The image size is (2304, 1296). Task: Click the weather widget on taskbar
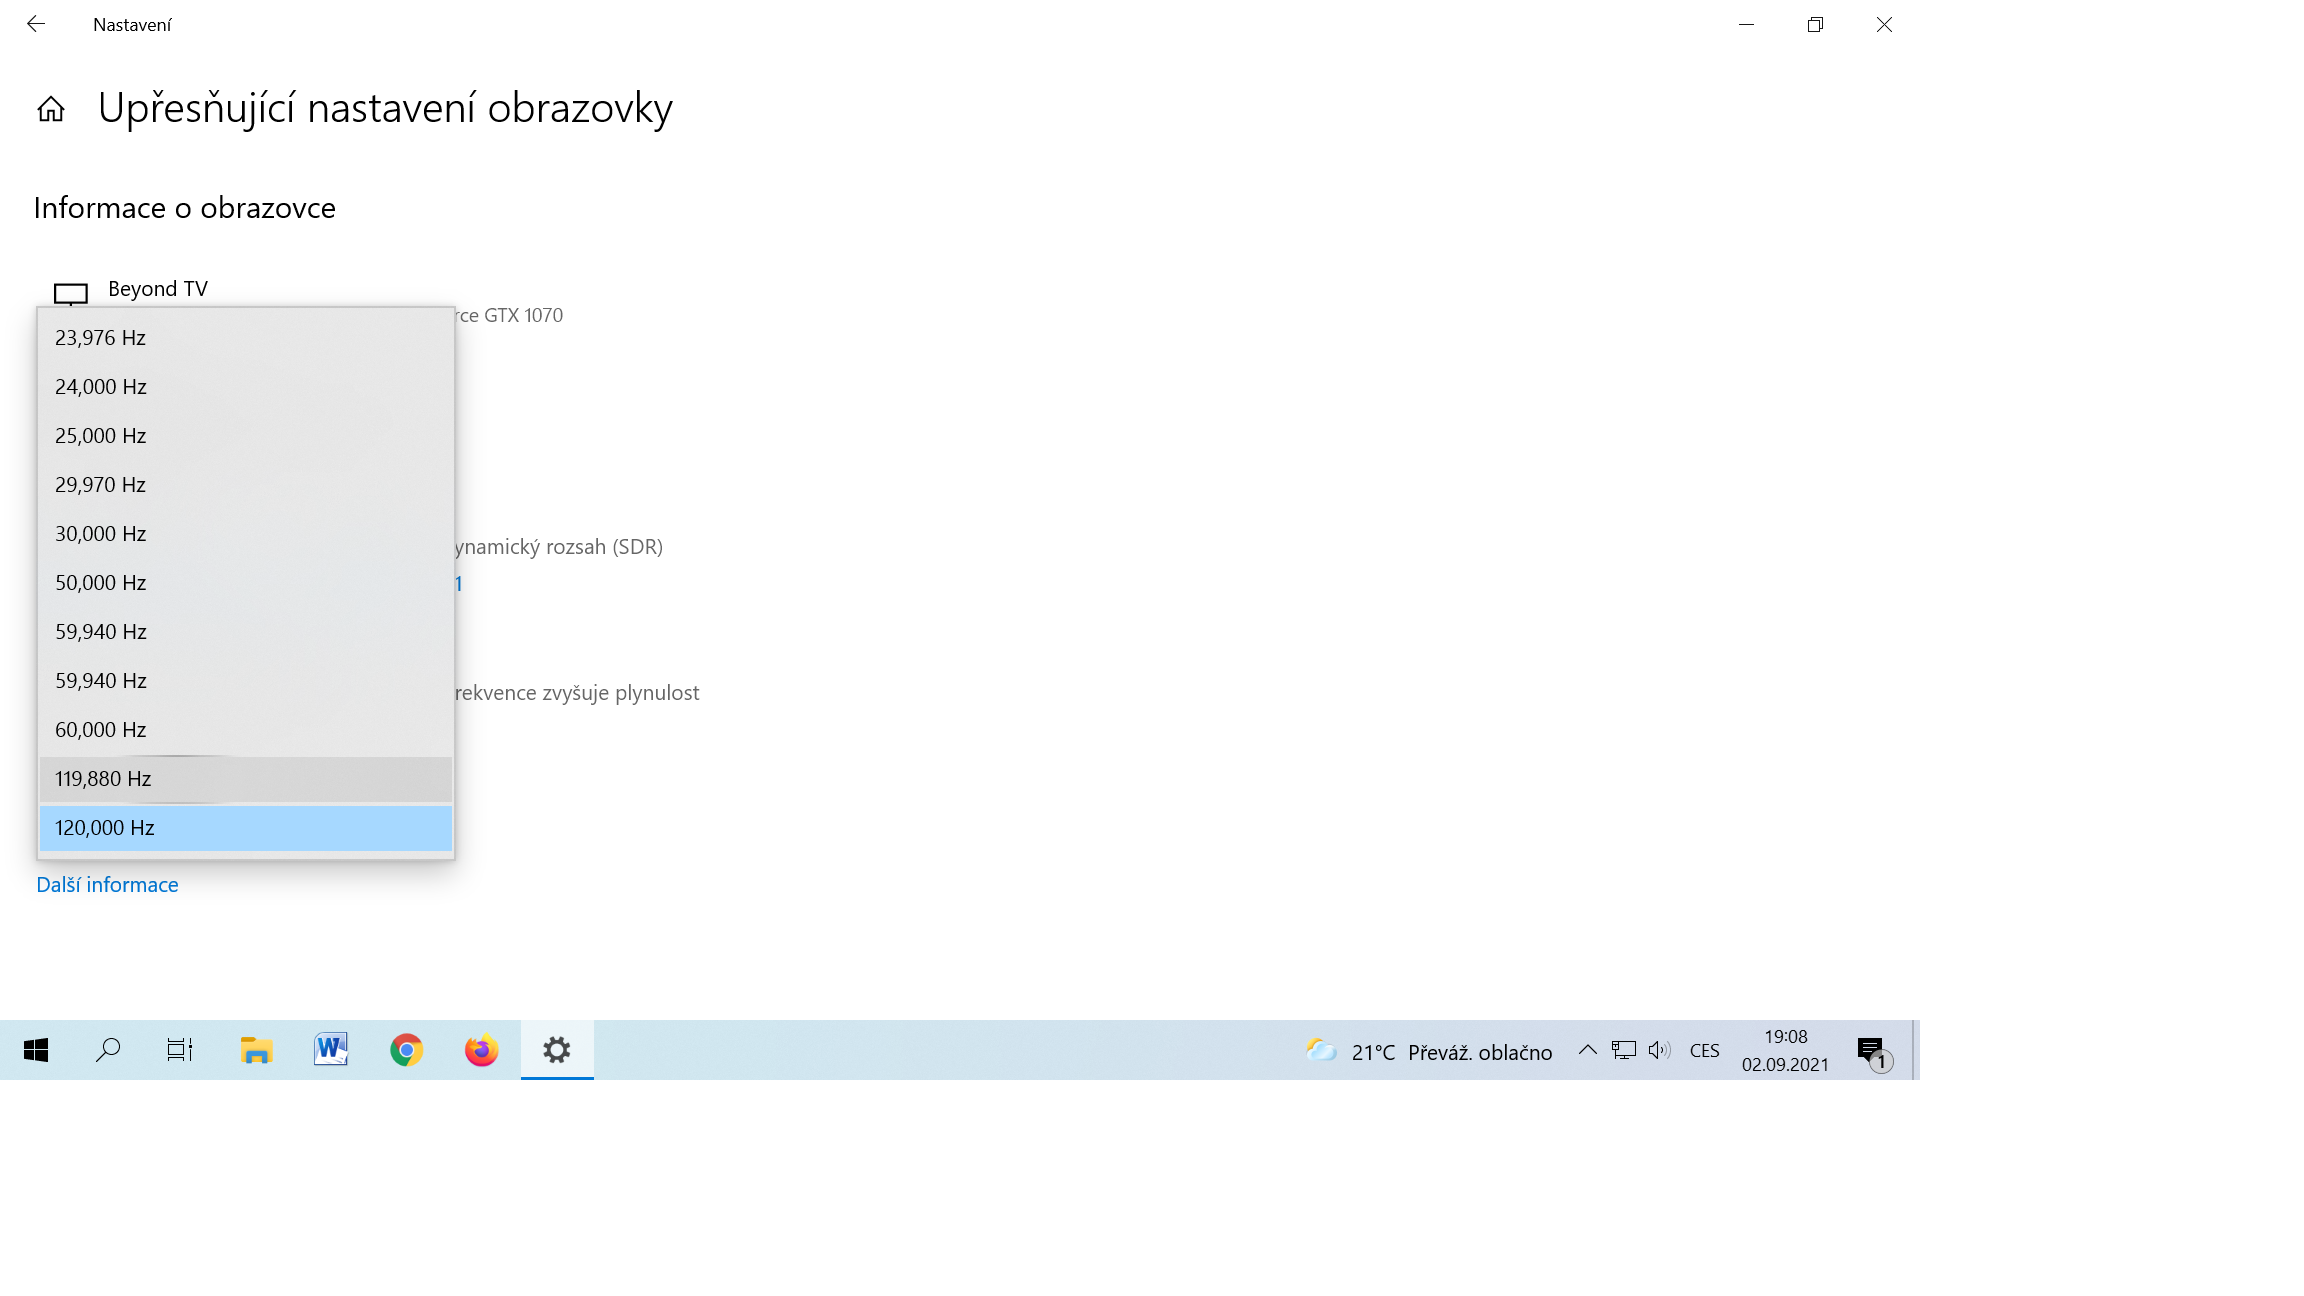tap(1430, 1051)
